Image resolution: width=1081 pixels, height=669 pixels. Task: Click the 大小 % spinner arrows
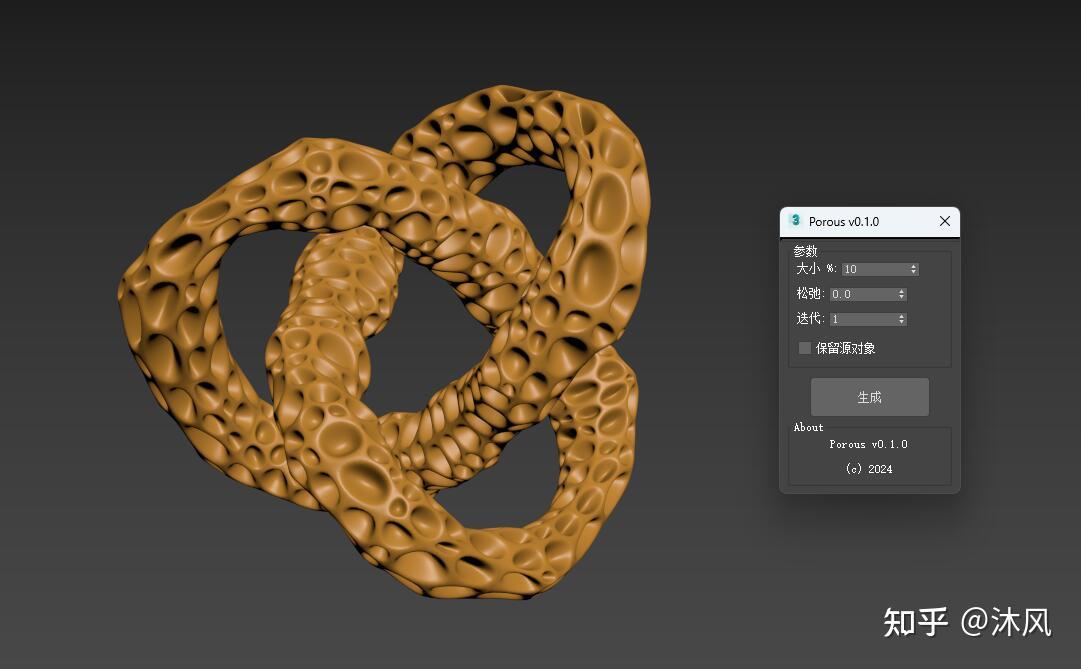(913, 269)
